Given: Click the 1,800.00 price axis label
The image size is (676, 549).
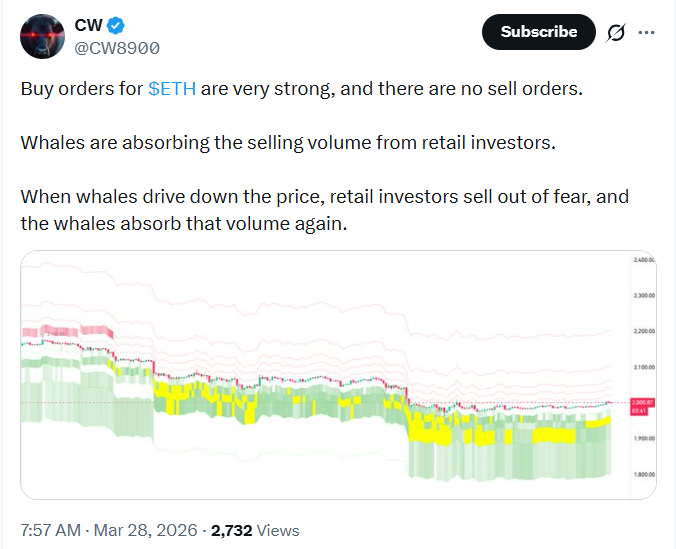Looking at the screenshot, I should pyautogui.click(x=641, y=475).
